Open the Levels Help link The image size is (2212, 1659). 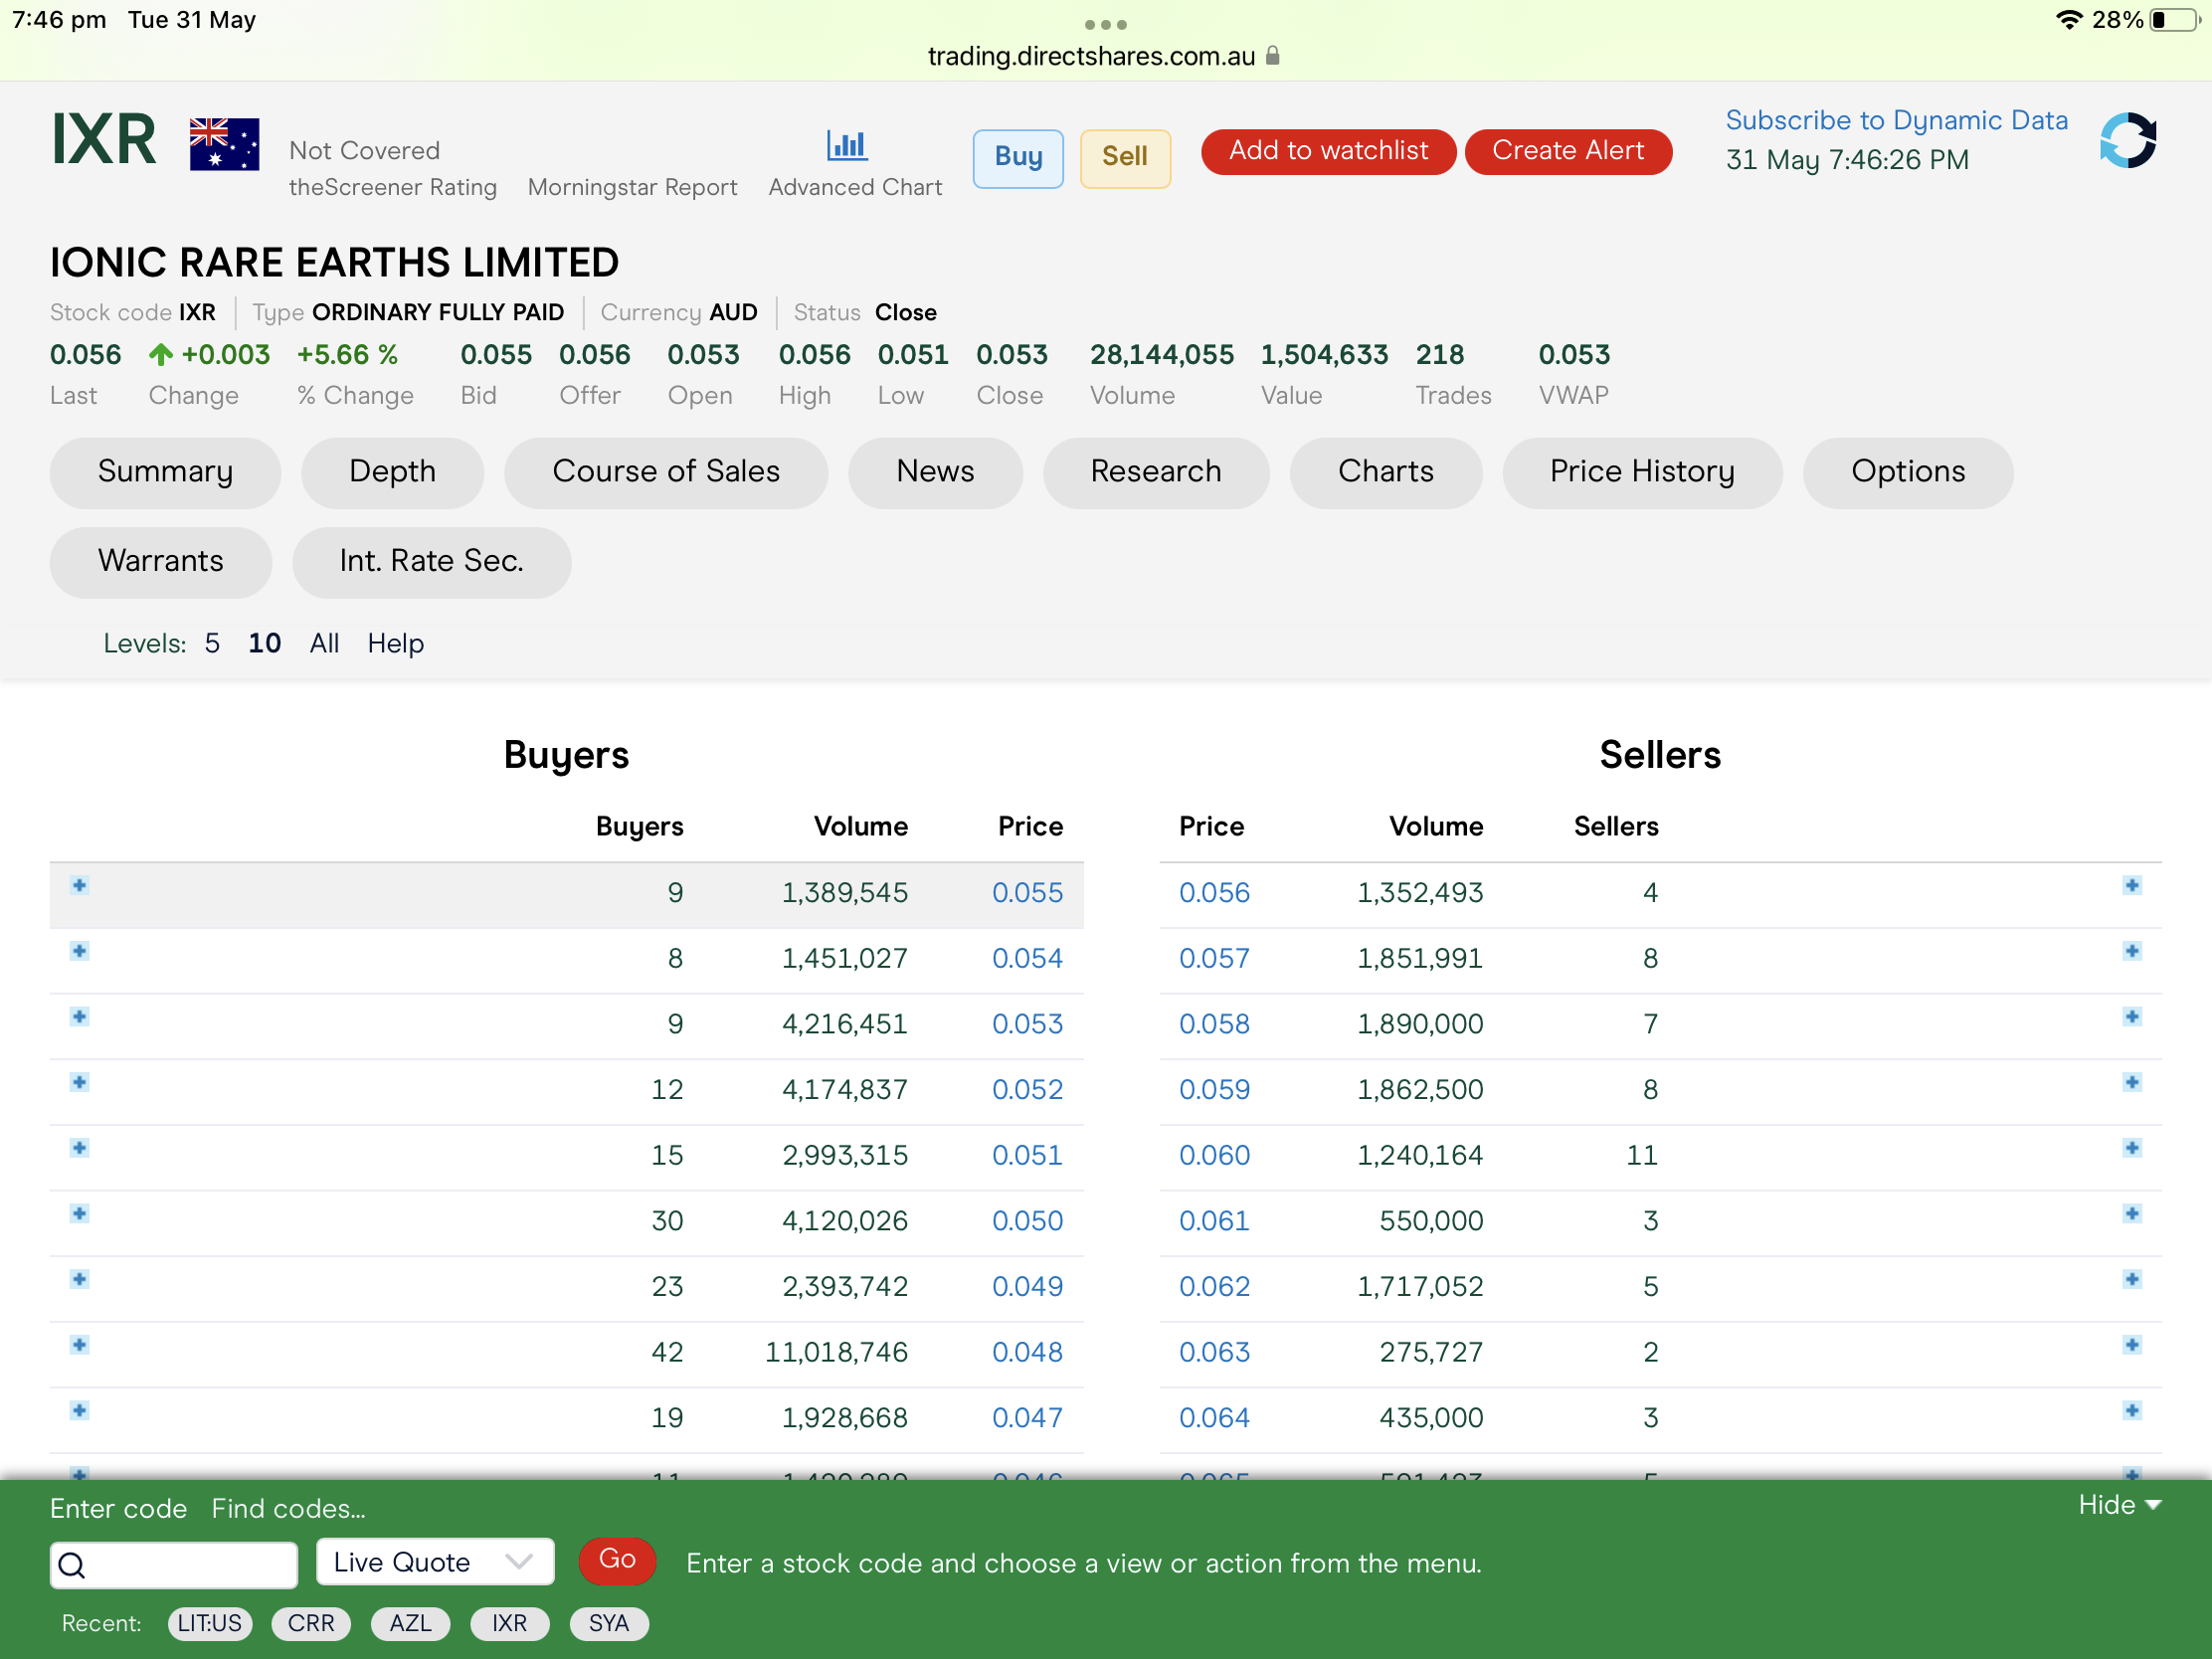pyautogui.click(x=396, y=644)
